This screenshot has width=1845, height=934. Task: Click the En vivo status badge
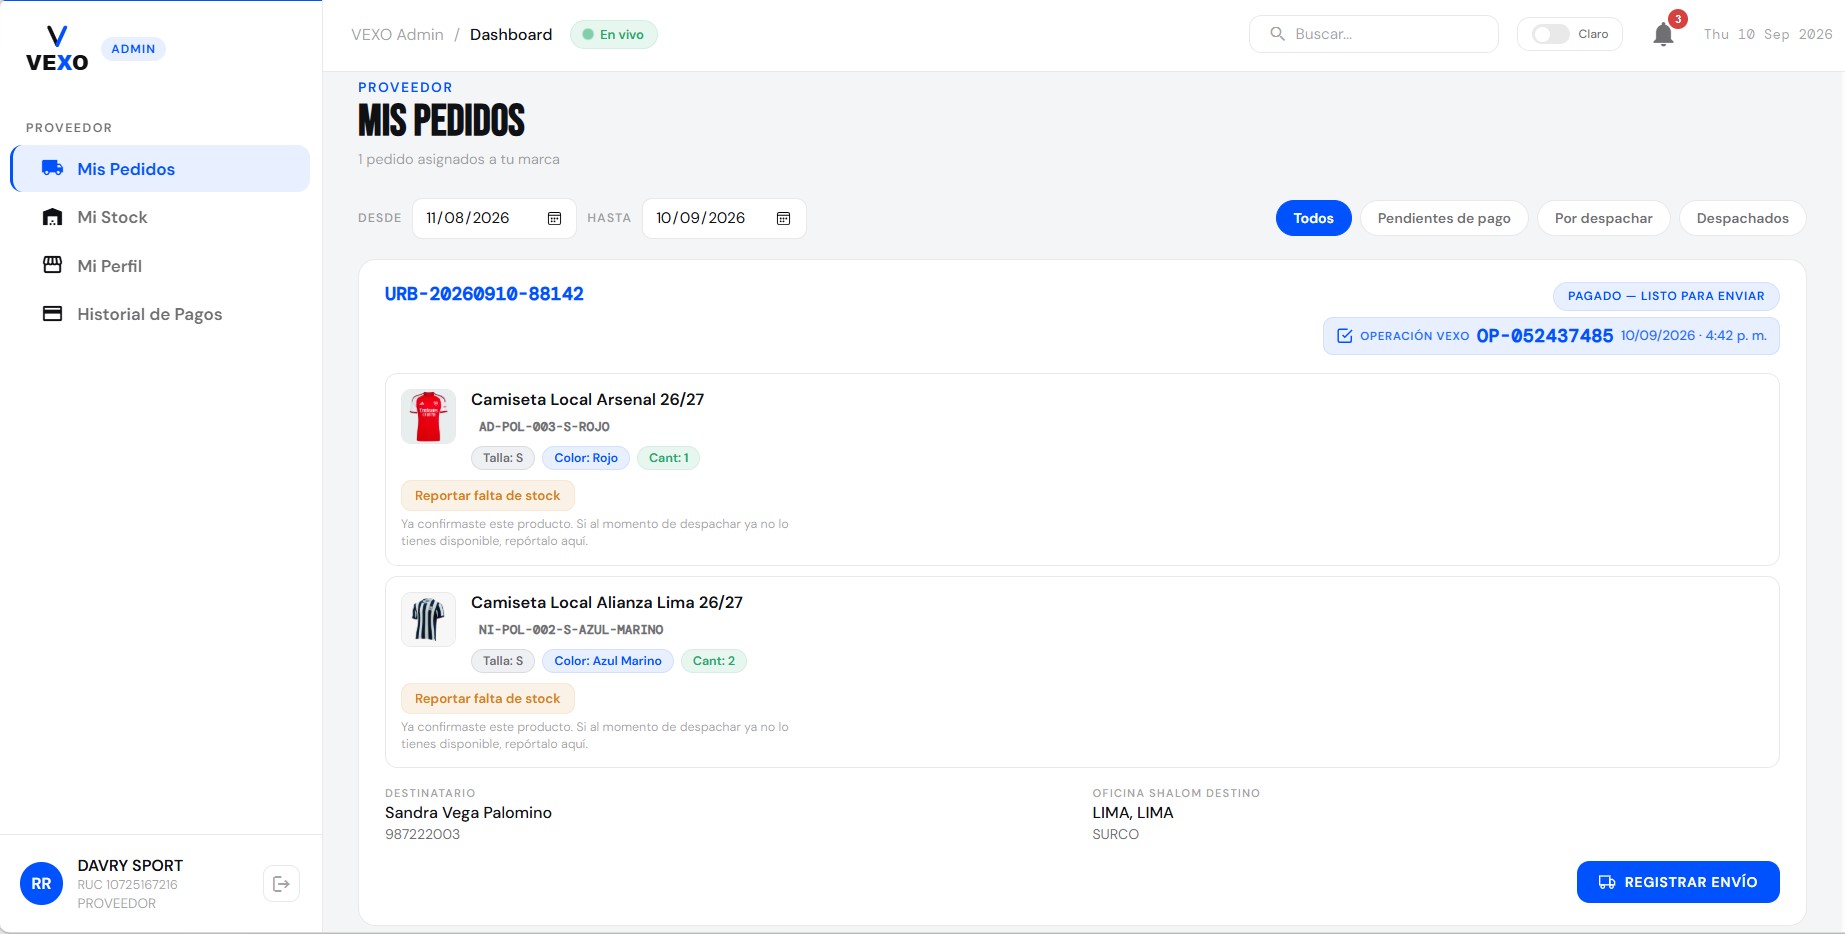point(614,34)
